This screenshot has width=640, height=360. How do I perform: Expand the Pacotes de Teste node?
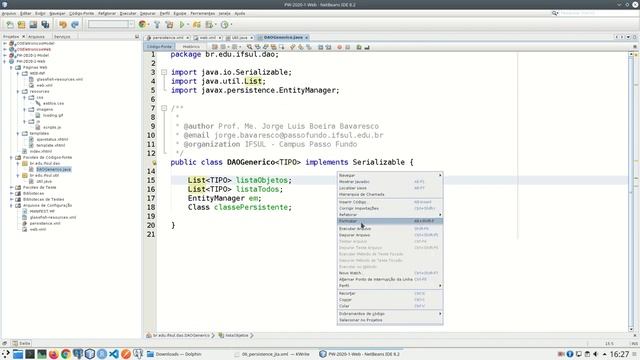point(11,187)
